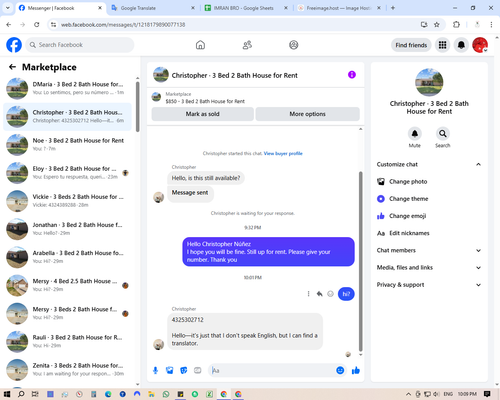Image resolution: width=500 pixels, height=400 pixels.
Task: Switch to IMRAN BRO Google Sheets tab
Action: pyautogui.click(x=246, y=8)
